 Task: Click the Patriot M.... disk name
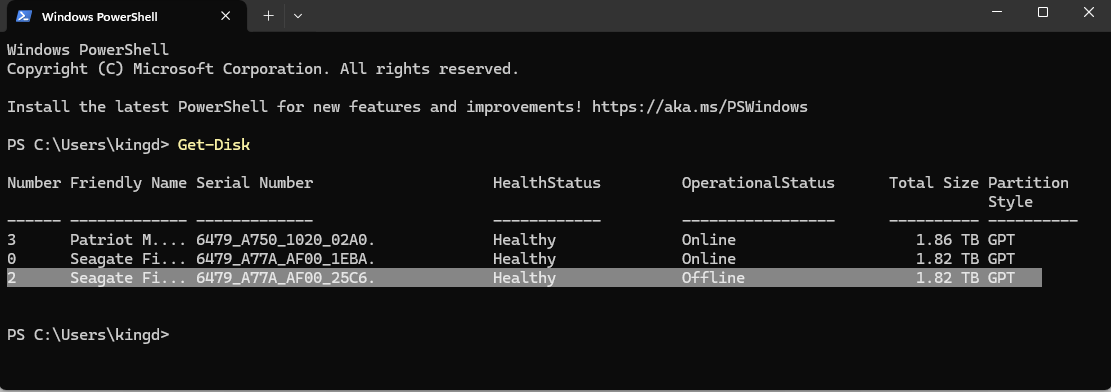[128, 240]
